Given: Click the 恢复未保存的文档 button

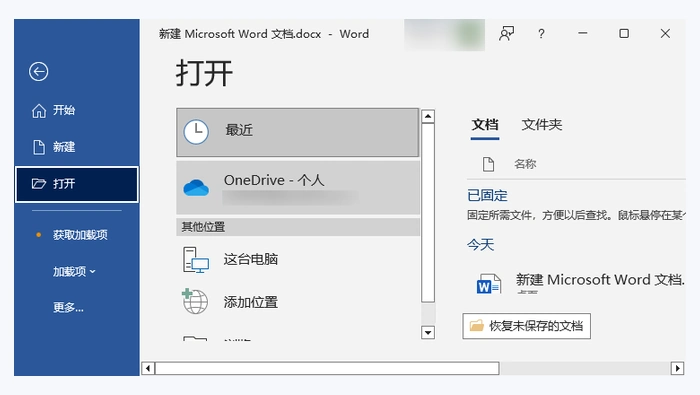Looking at the screenshot, I should (526, 326).
